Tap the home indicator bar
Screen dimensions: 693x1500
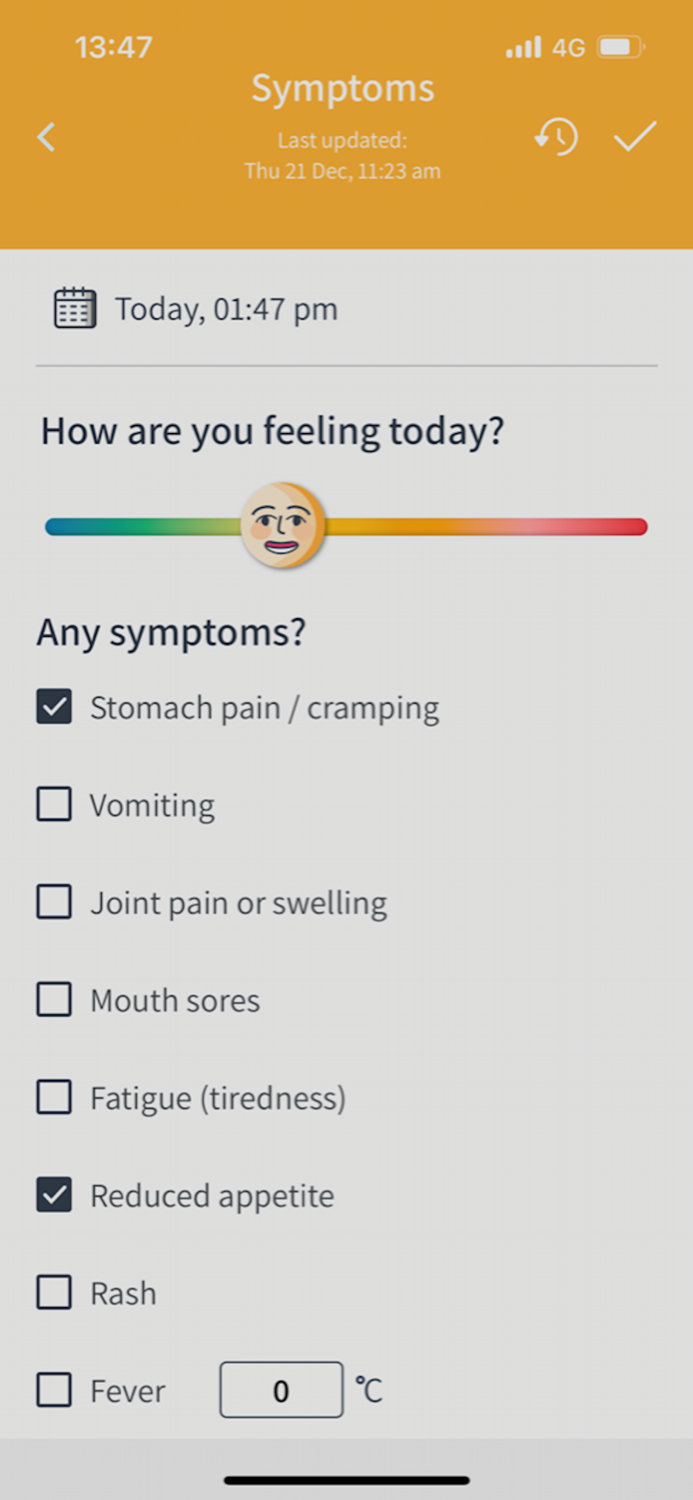[x=346, y=1480]
